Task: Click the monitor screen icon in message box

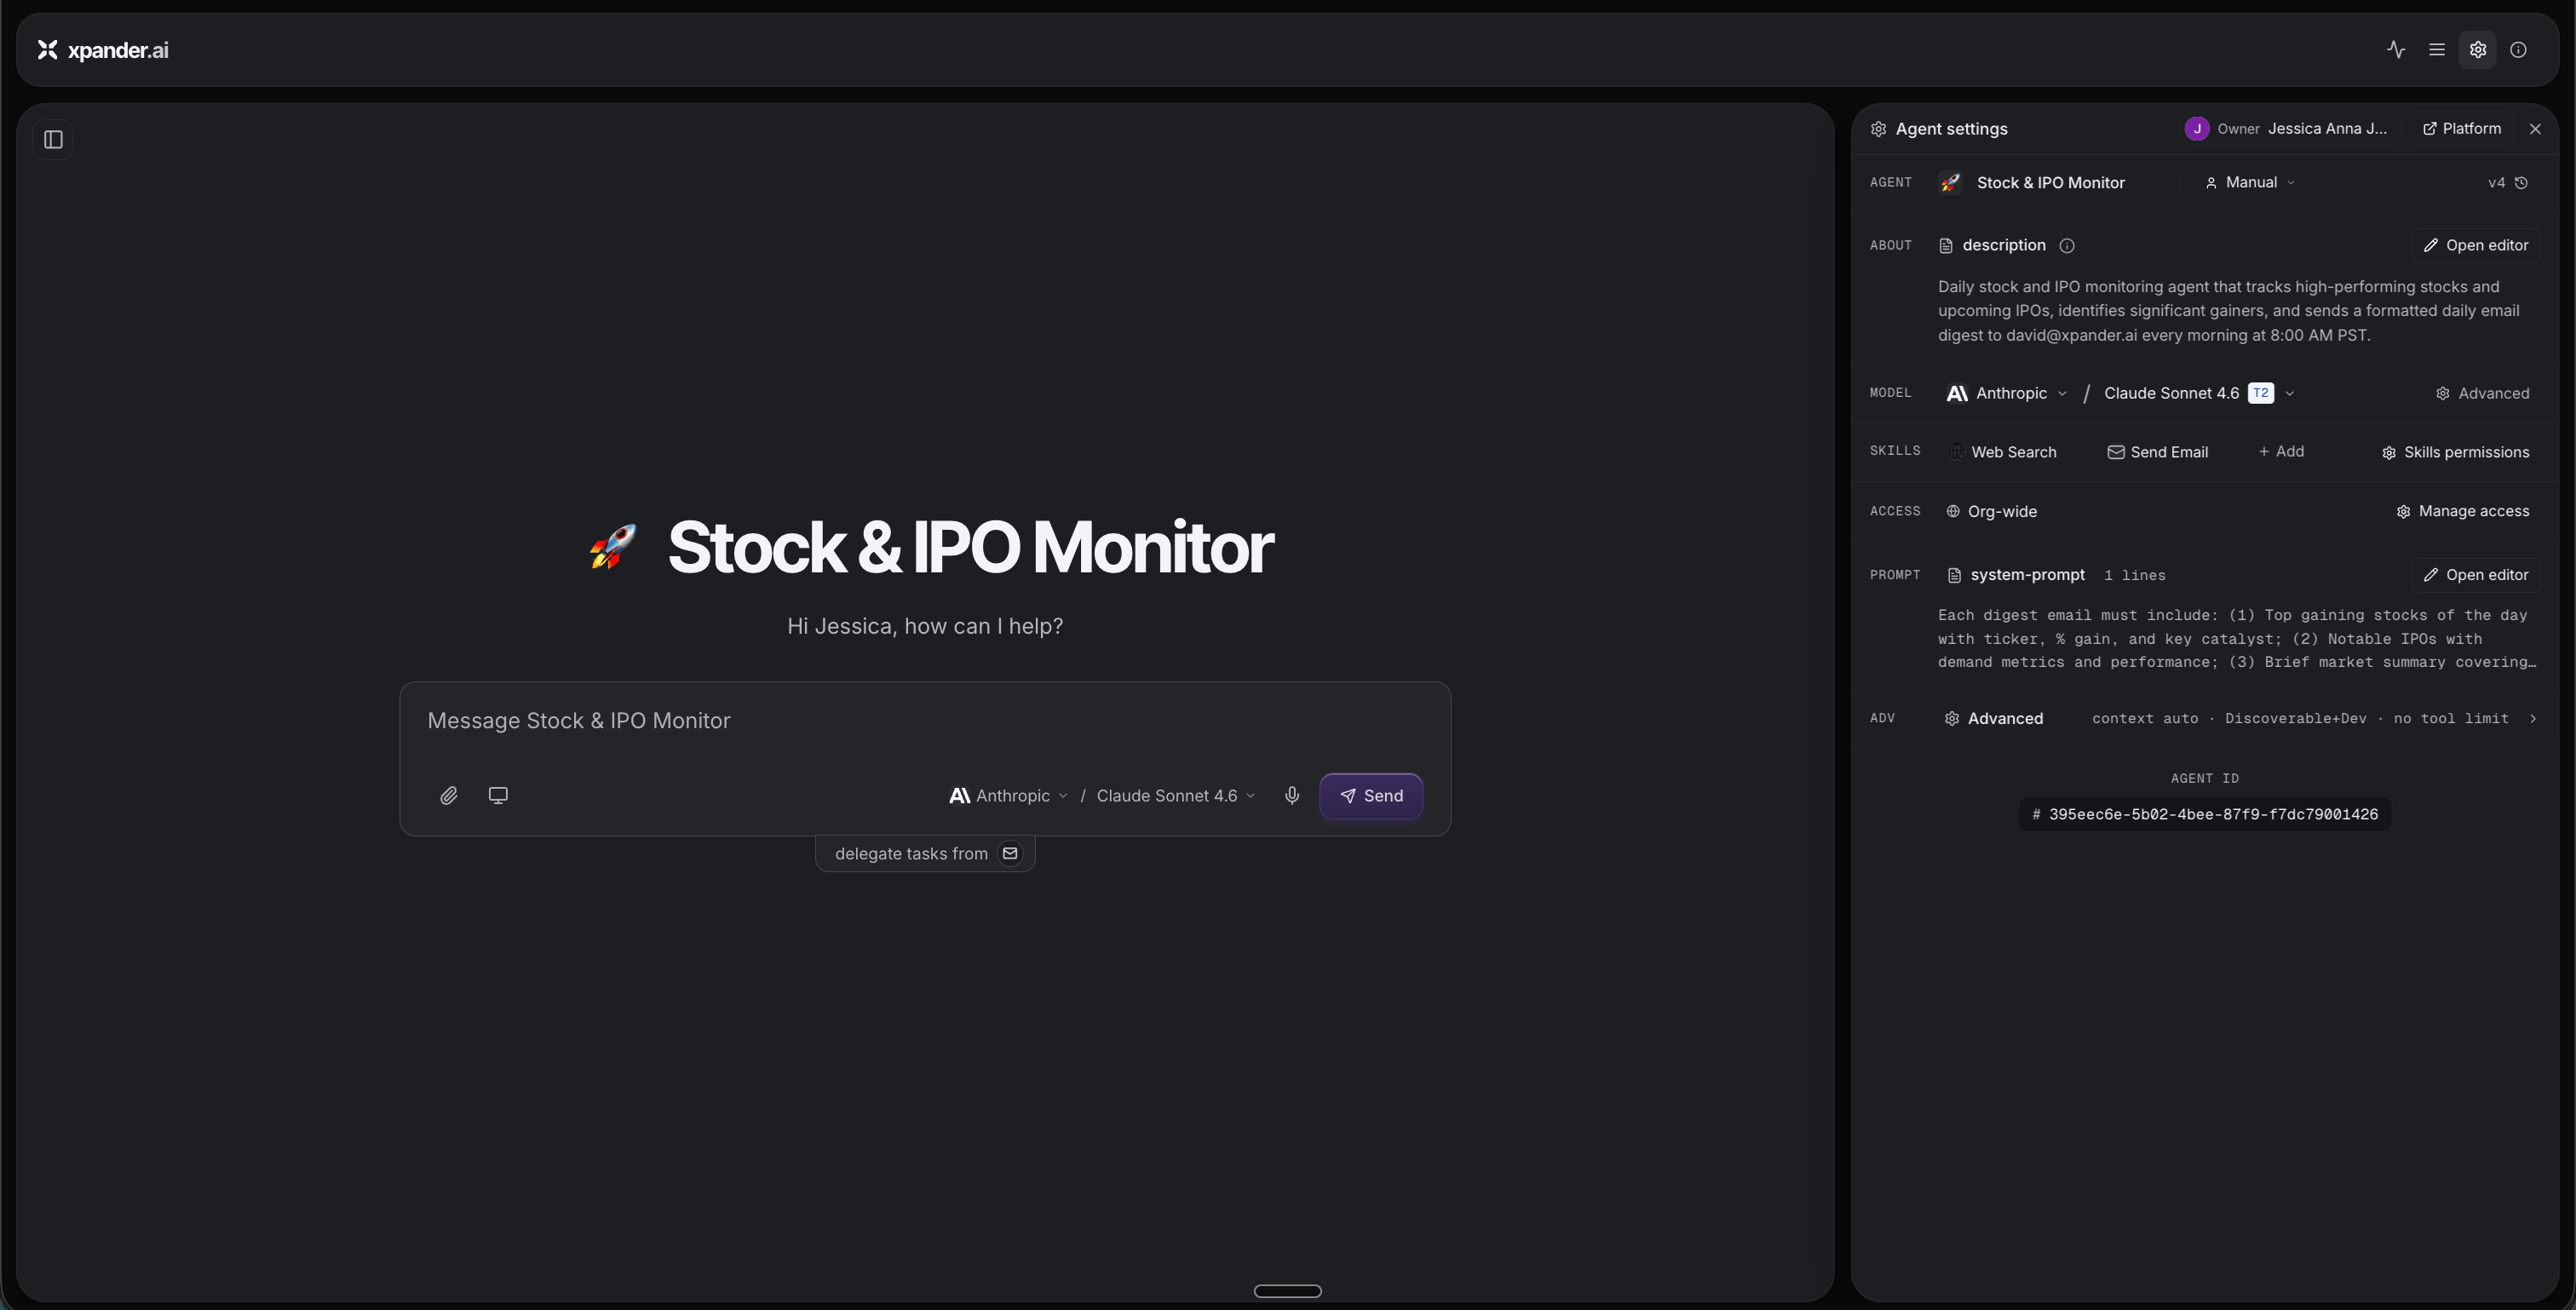Action: coord(498,796)
